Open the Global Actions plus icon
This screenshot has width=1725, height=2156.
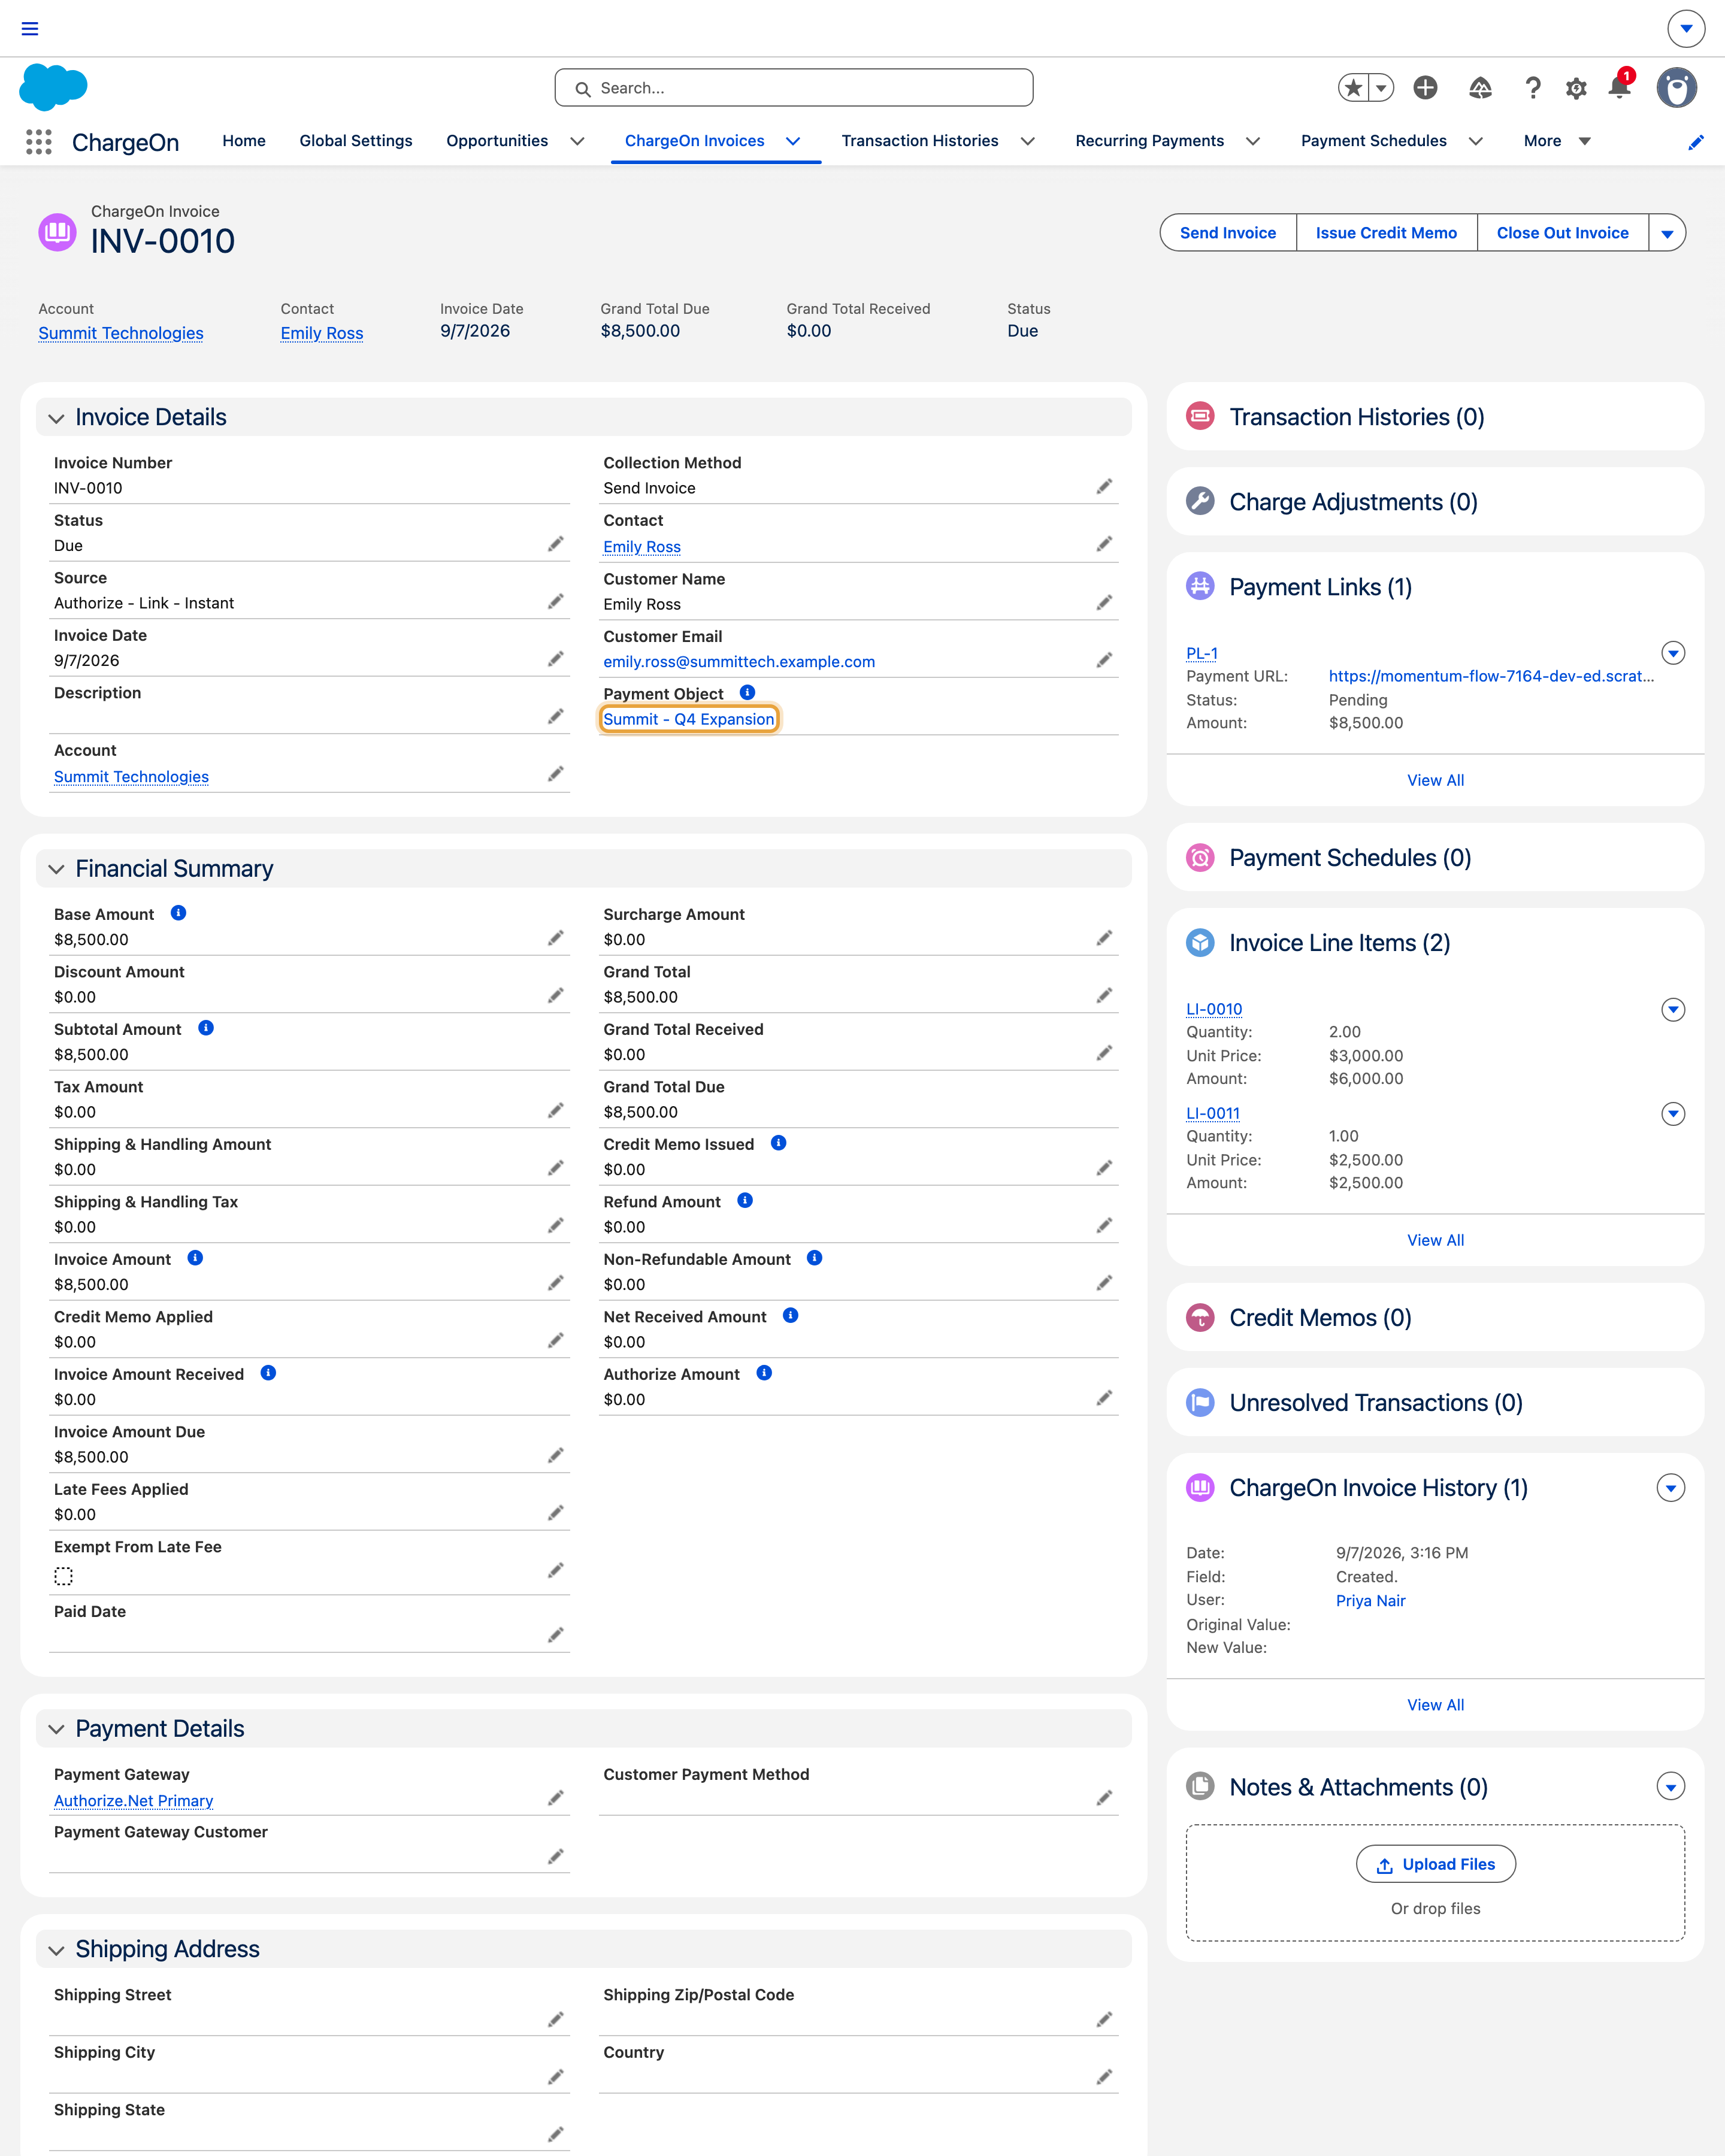[1425, 88]
